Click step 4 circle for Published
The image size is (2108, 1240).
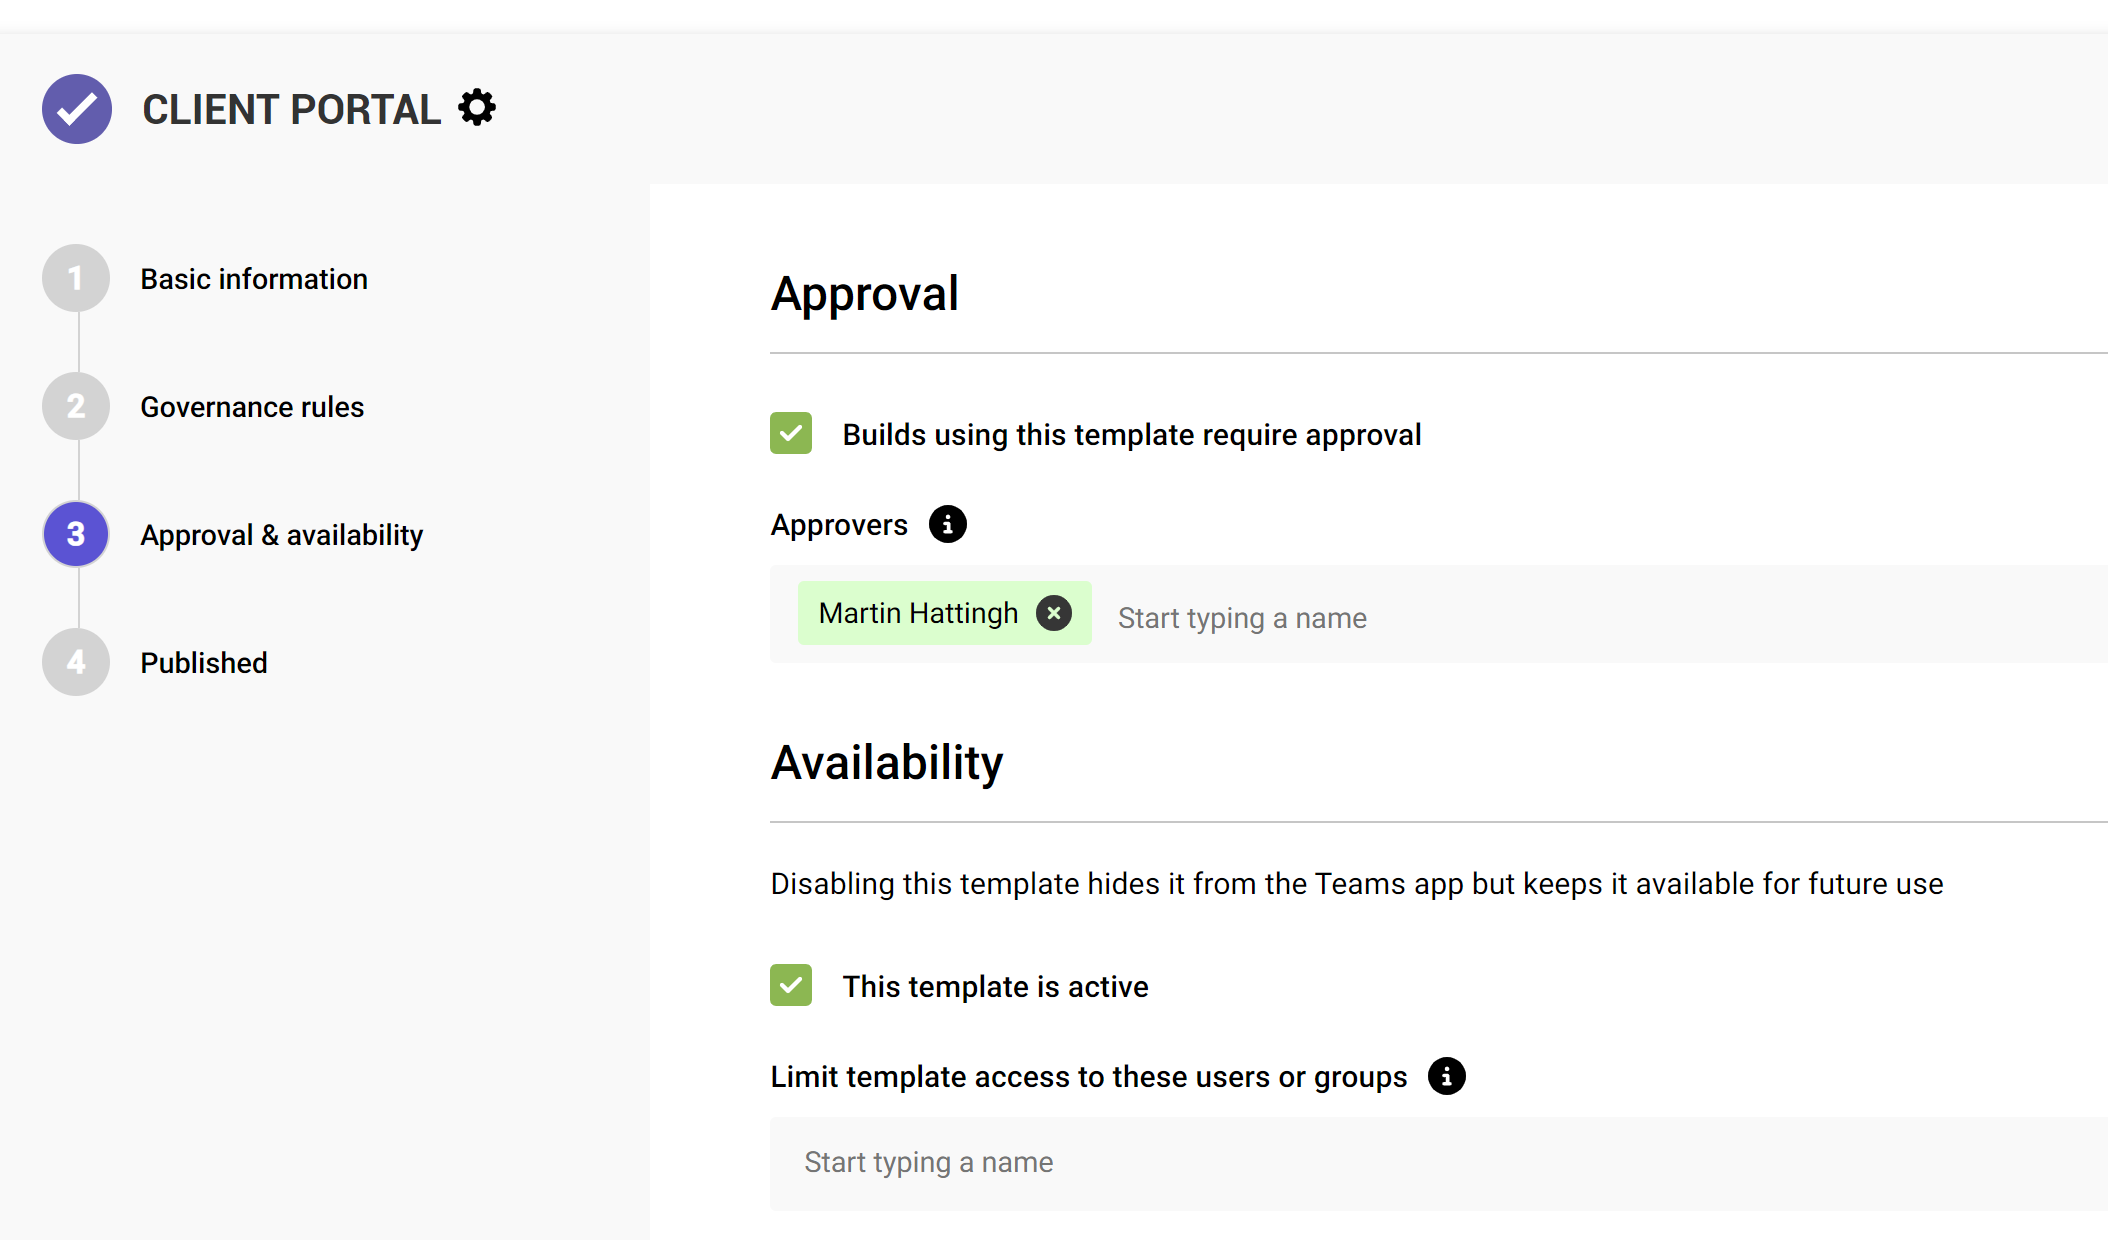click(x=76, y=662)
